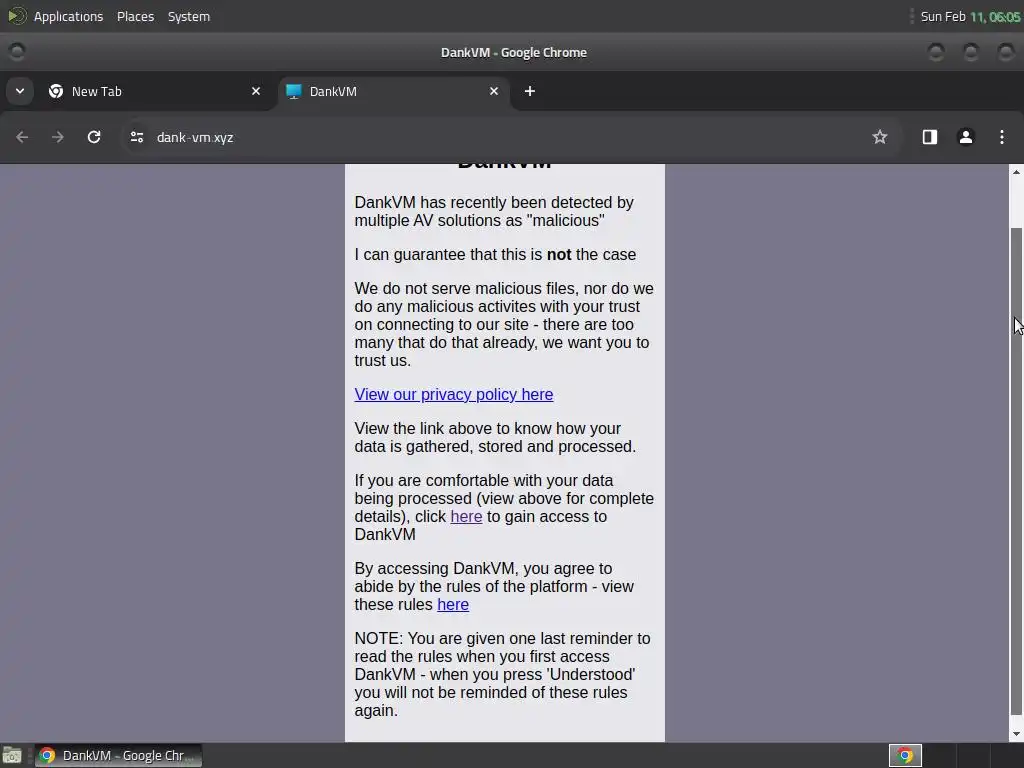Image resolution: width=1024 pixels, height=768 pixels.
Task: Reload the dank-vm.xyz page
Action: click(94, 137)
